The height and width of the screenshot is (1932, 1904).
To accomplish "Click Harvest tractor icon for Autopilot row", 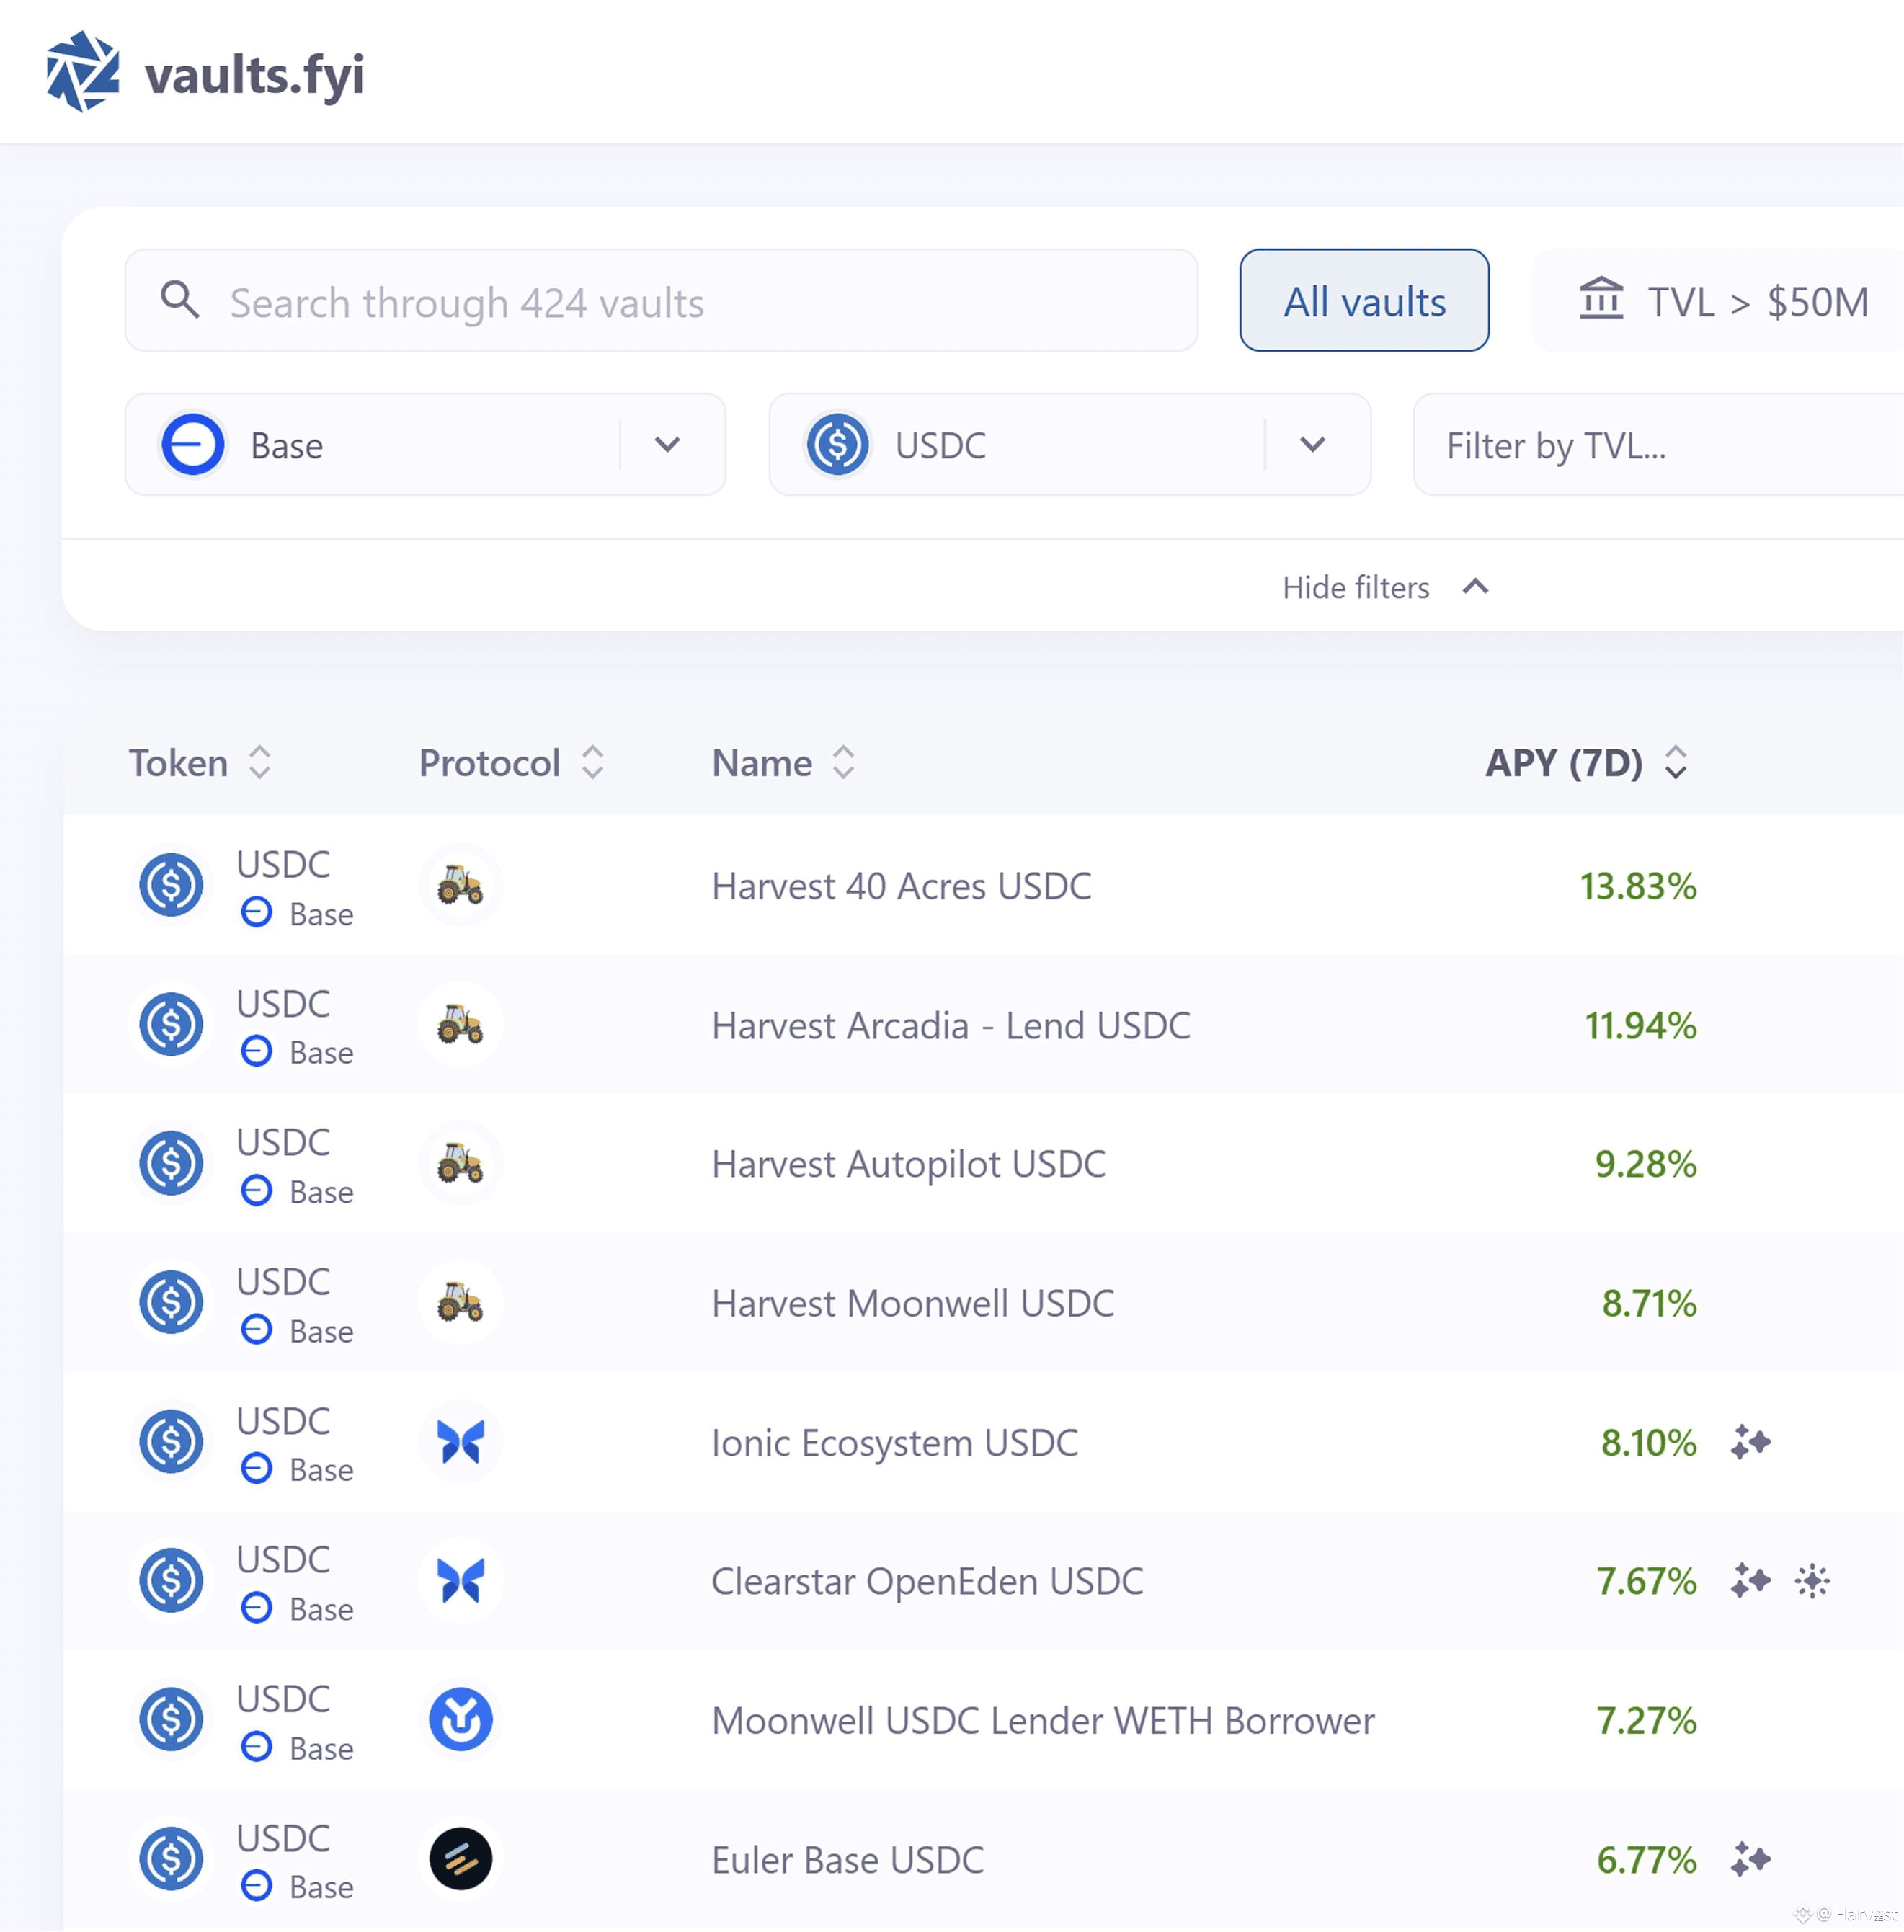I will click(460, 1164).
